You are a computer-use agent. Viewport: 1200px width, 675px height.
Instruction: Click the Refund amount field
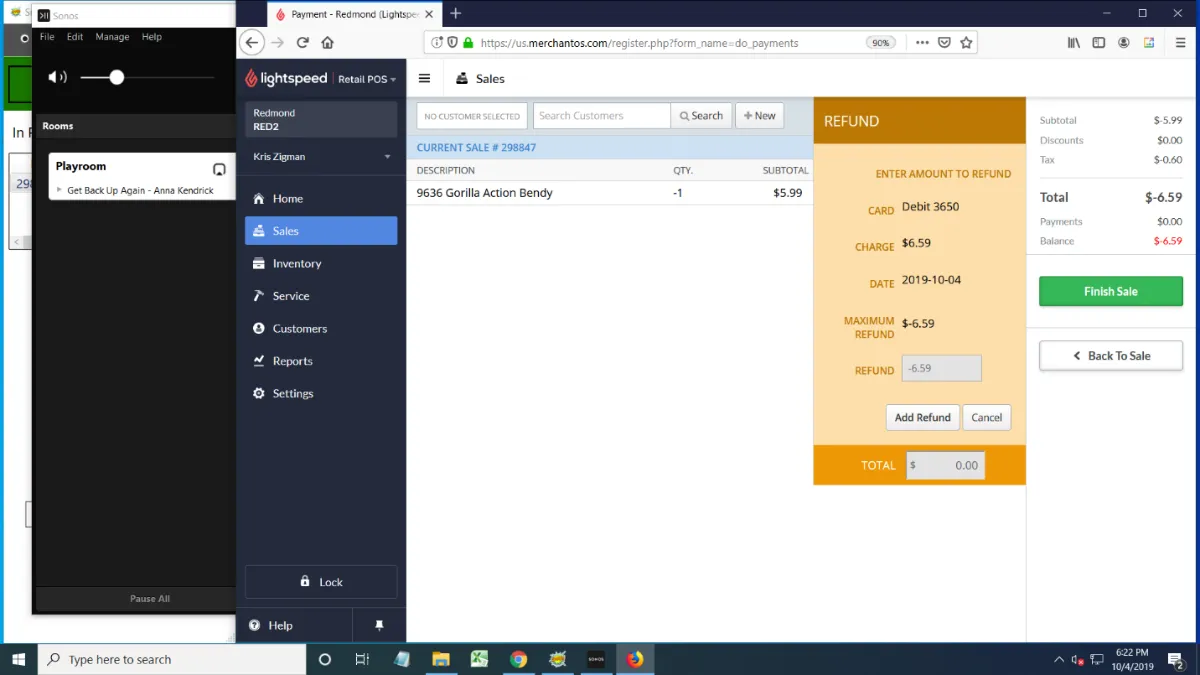942,368
